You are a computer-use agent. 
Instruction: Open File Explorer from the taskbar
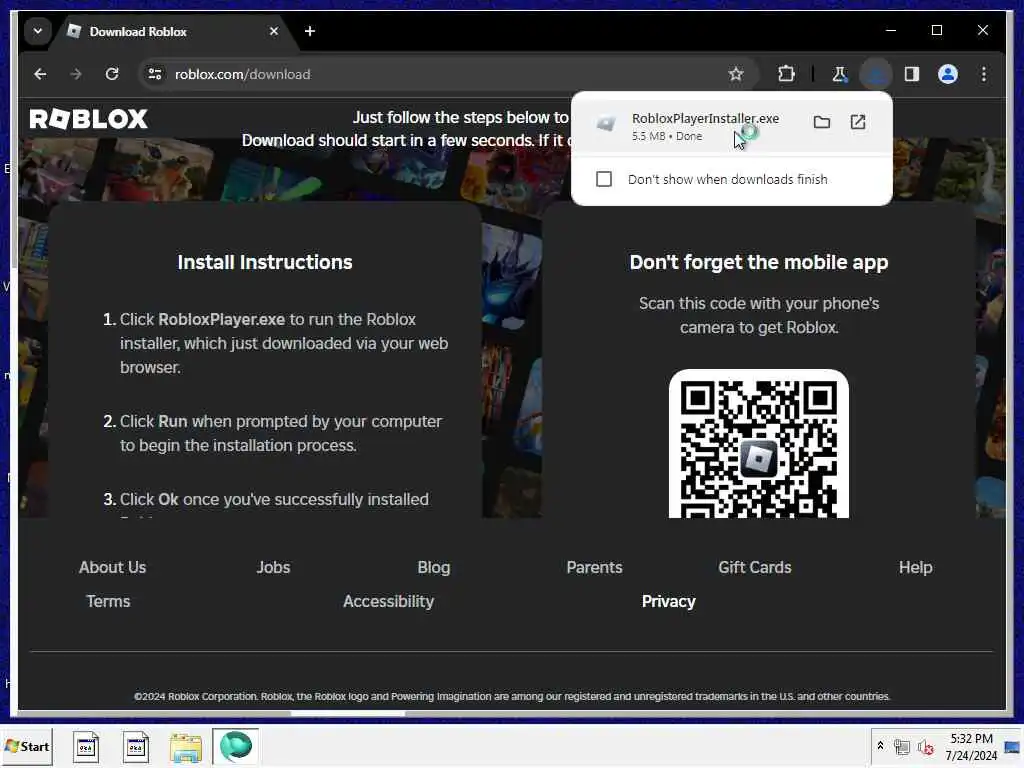tap(186, 747)
